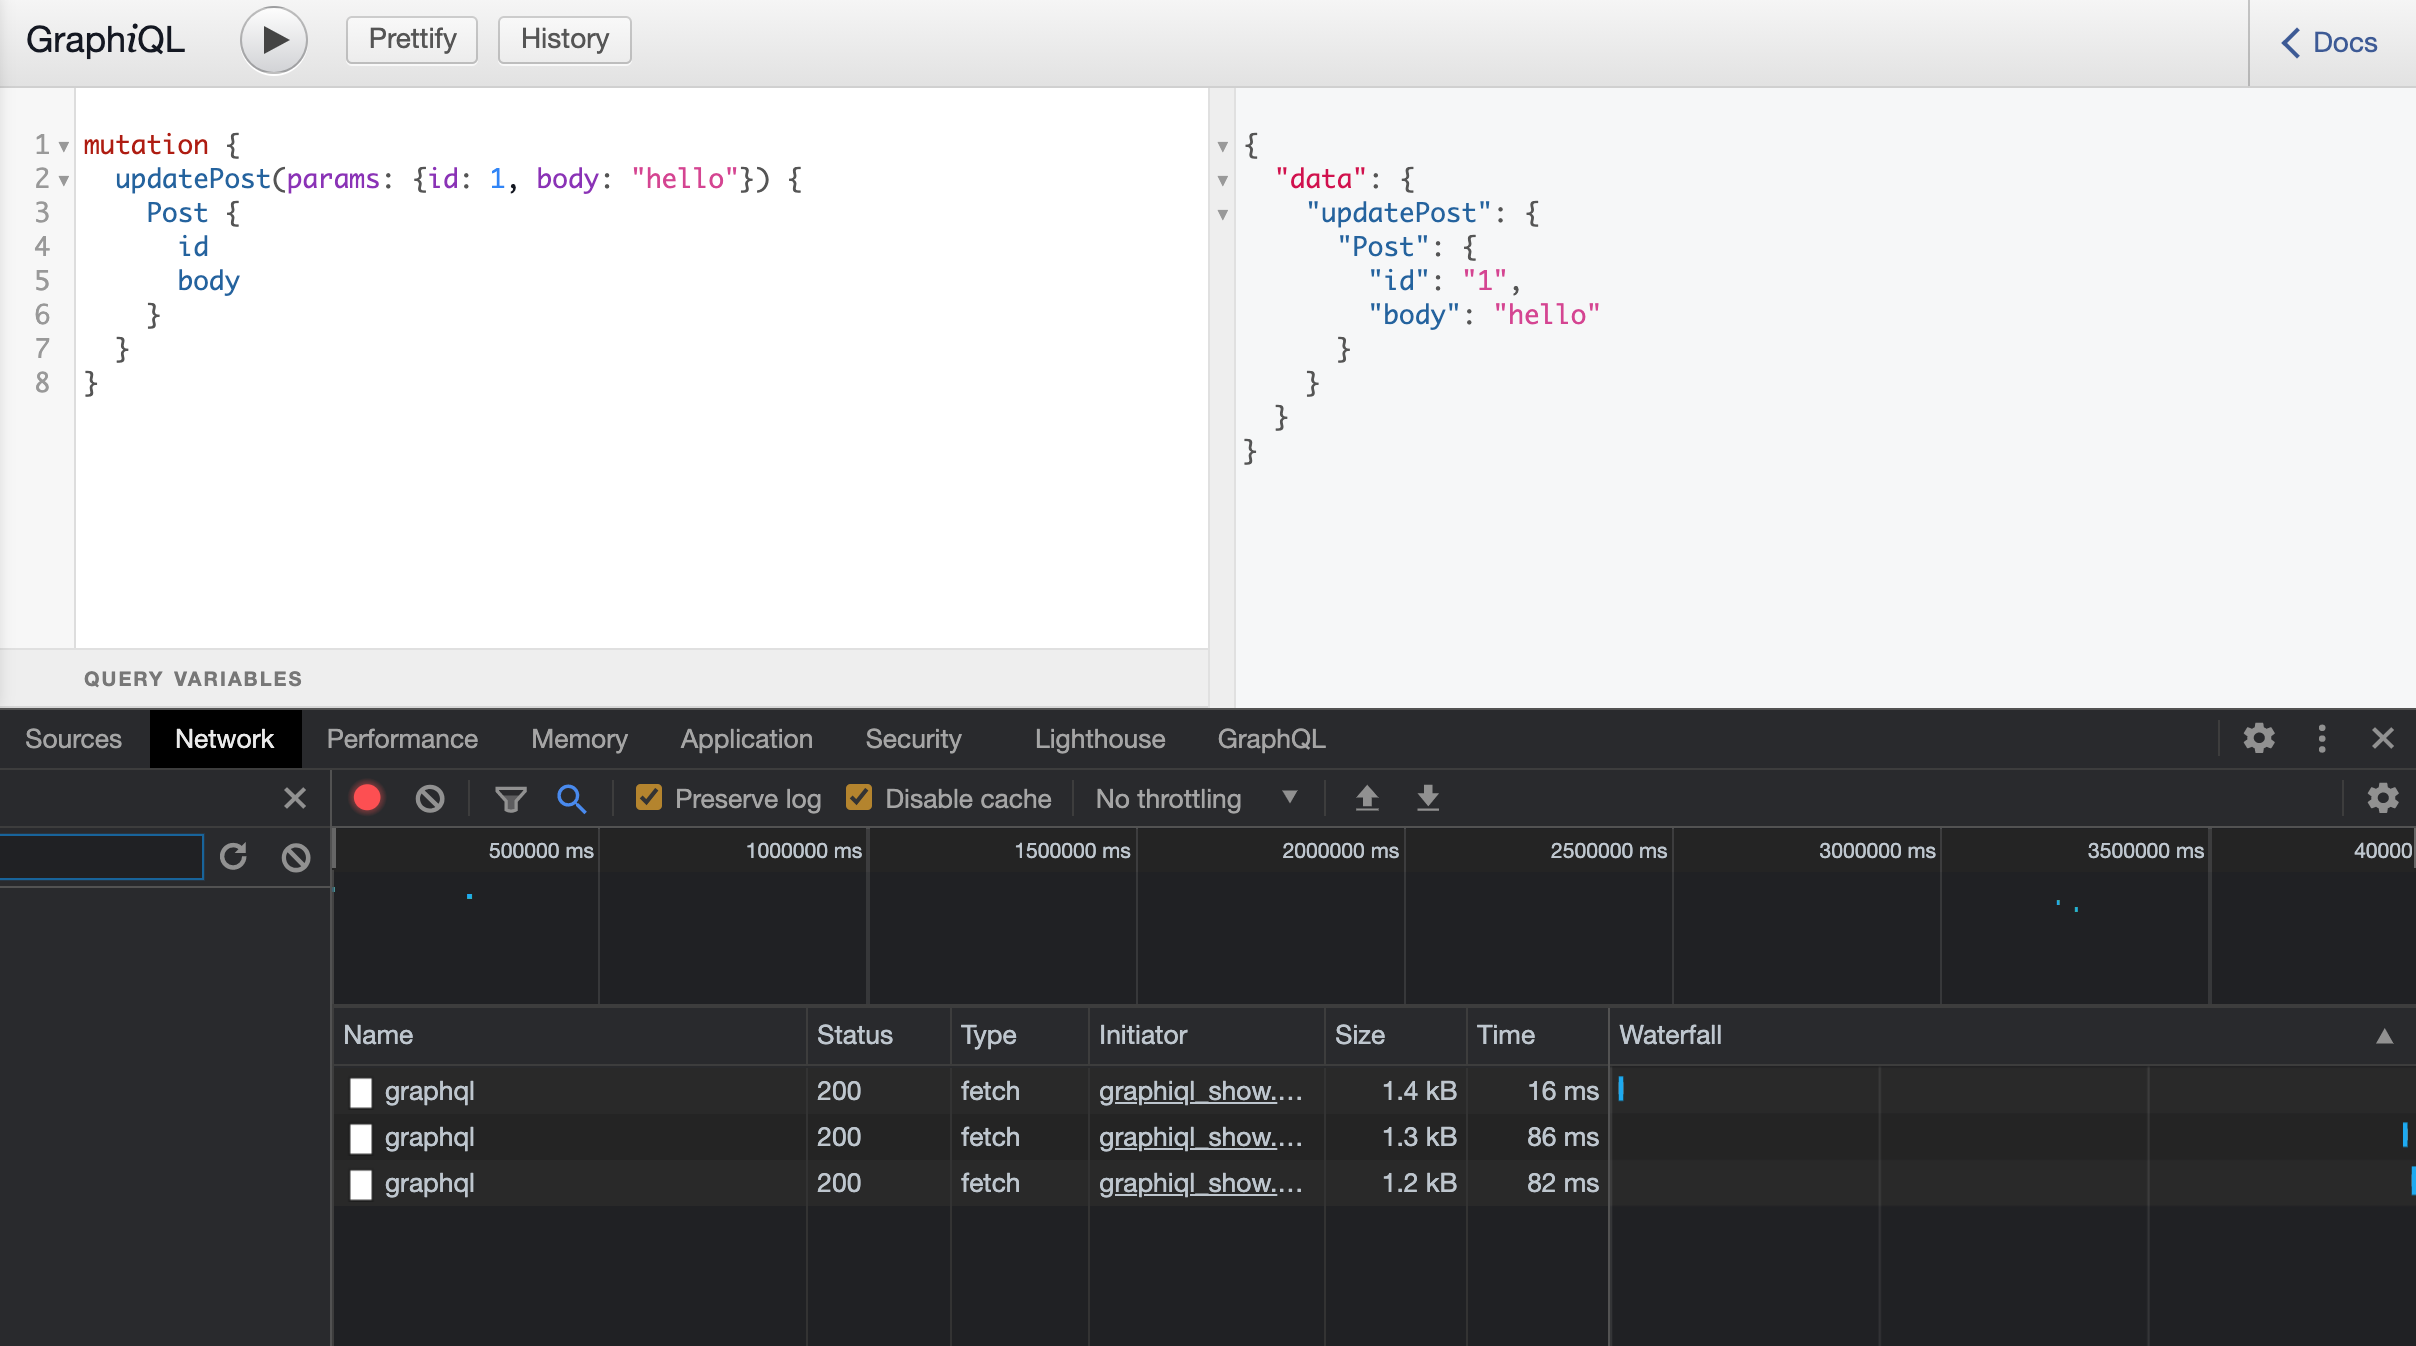This screenshot has height=1346, width=2416.
Task: Switch to the GraphQL devtools tab
Action: pyautogui.click(x=1271, y=739)
